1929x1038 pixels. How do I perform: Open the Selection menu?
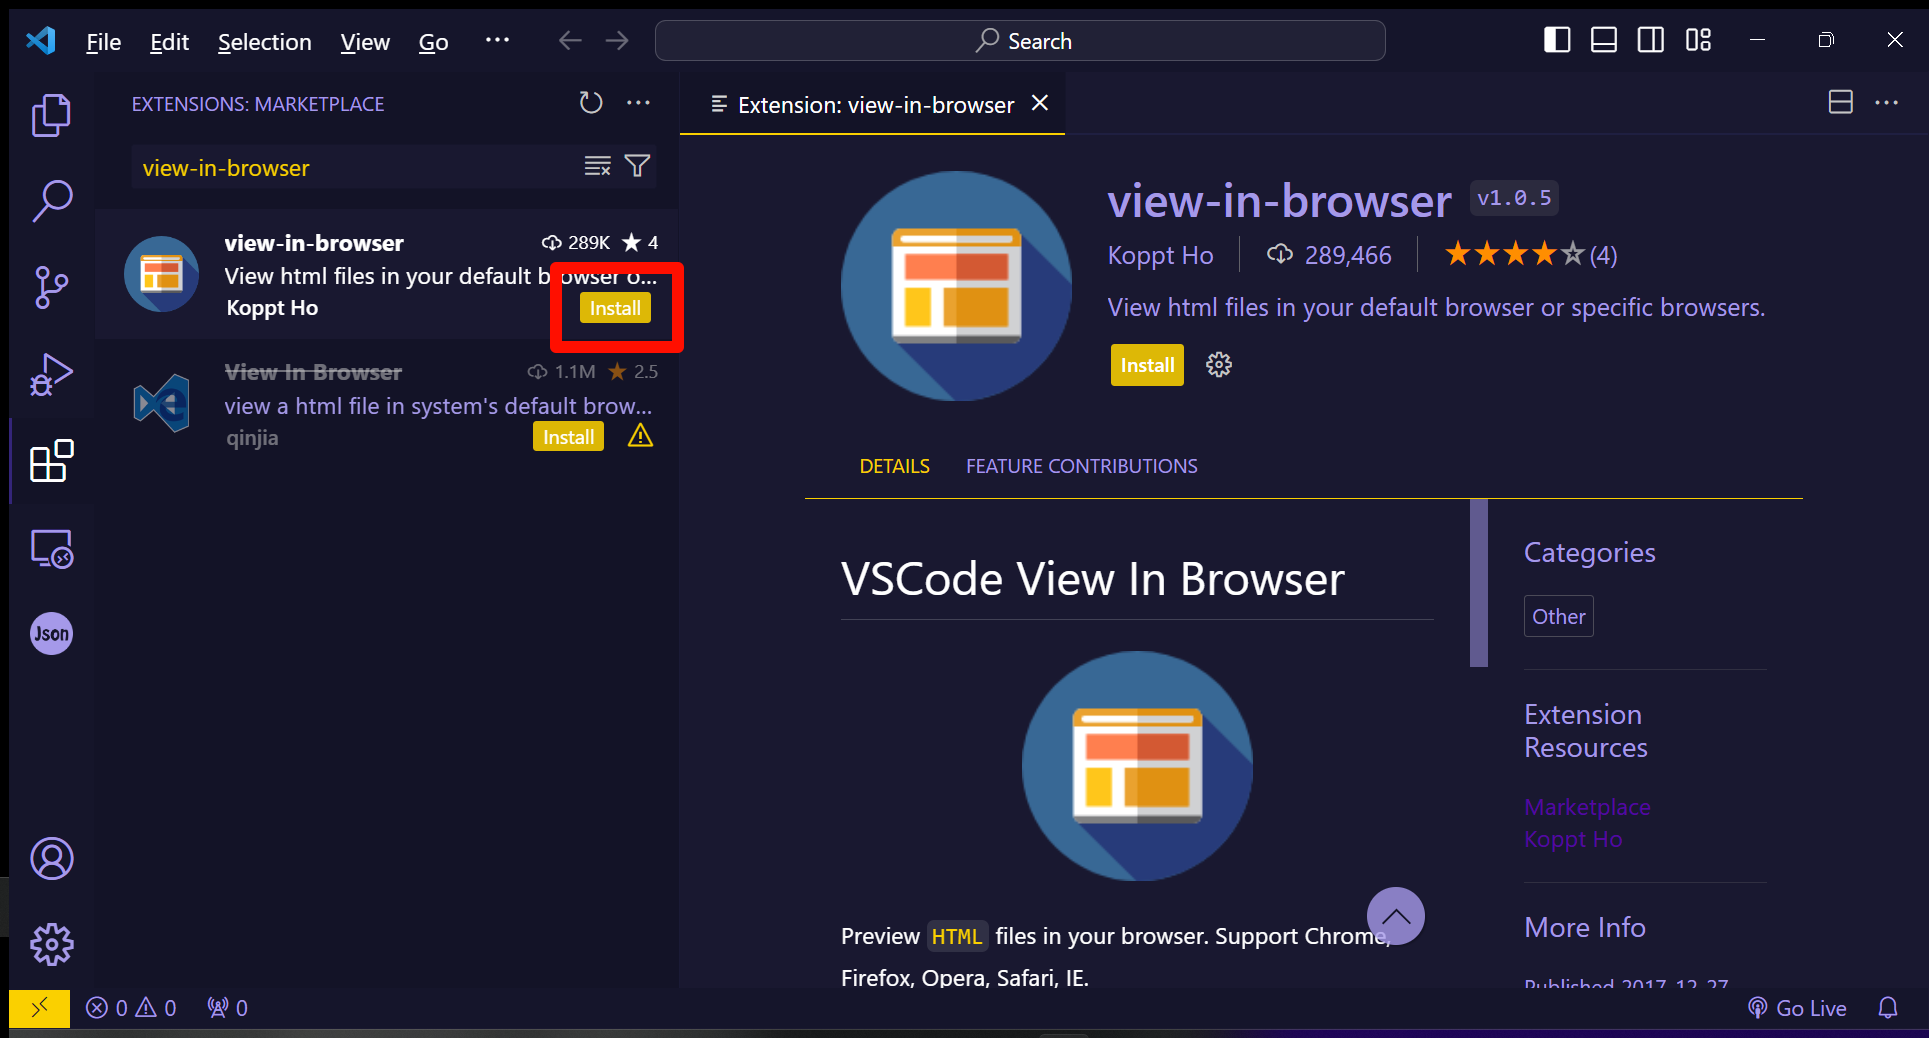pos(264,42)
